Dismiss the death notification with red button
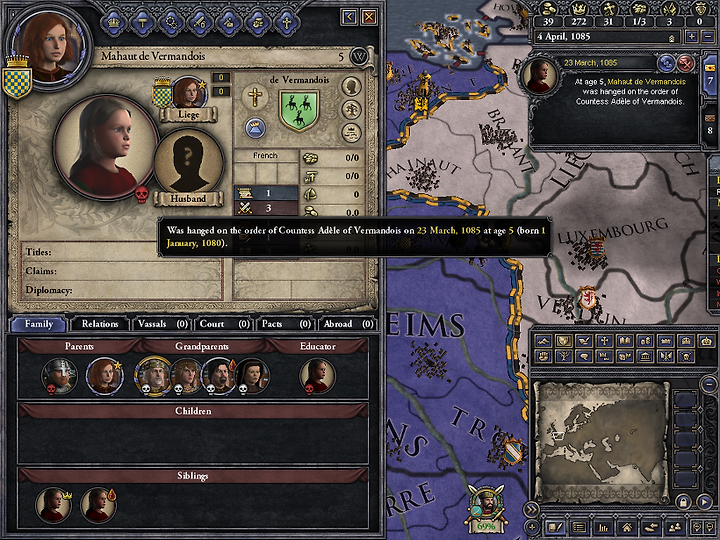Image resolution: width=720 pixels, height=540 pixels. 686,63
